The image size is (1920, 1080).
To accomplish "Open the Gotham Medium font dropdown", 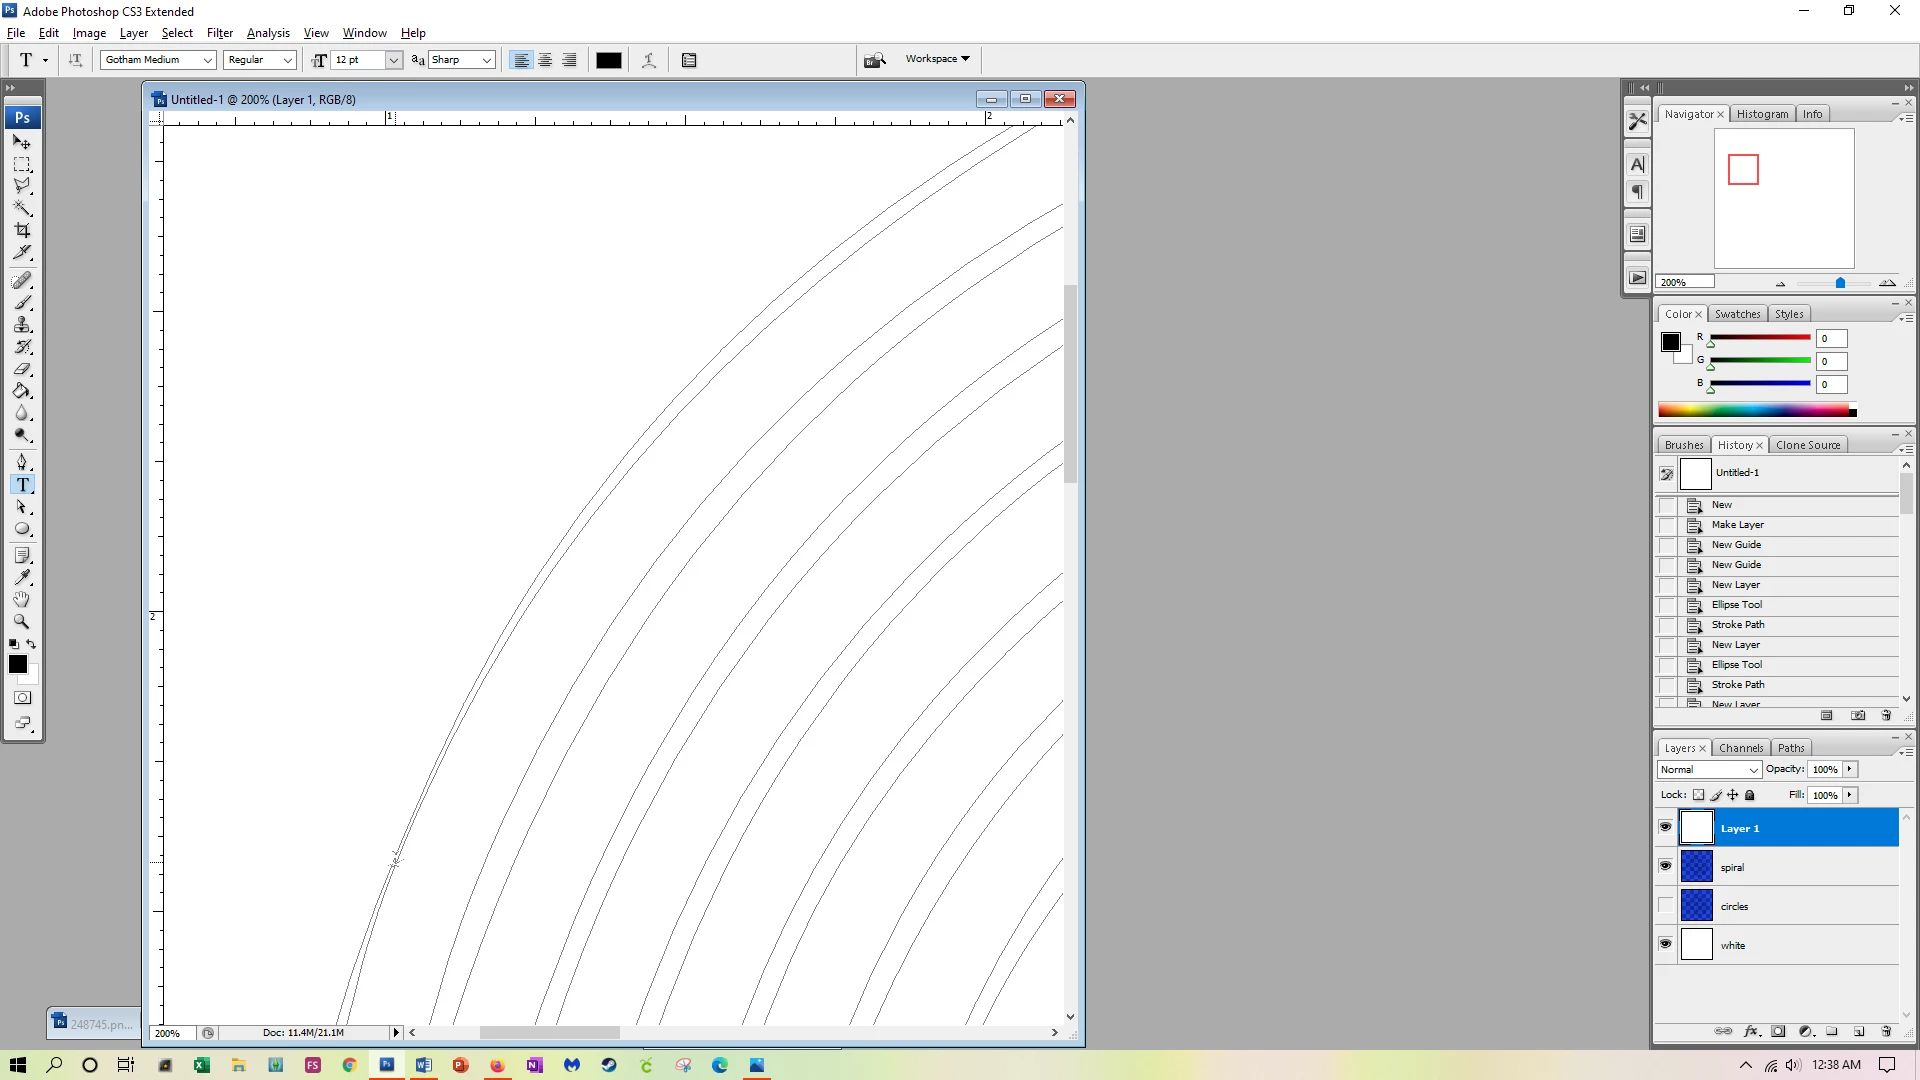I will (x=207, y=60).
